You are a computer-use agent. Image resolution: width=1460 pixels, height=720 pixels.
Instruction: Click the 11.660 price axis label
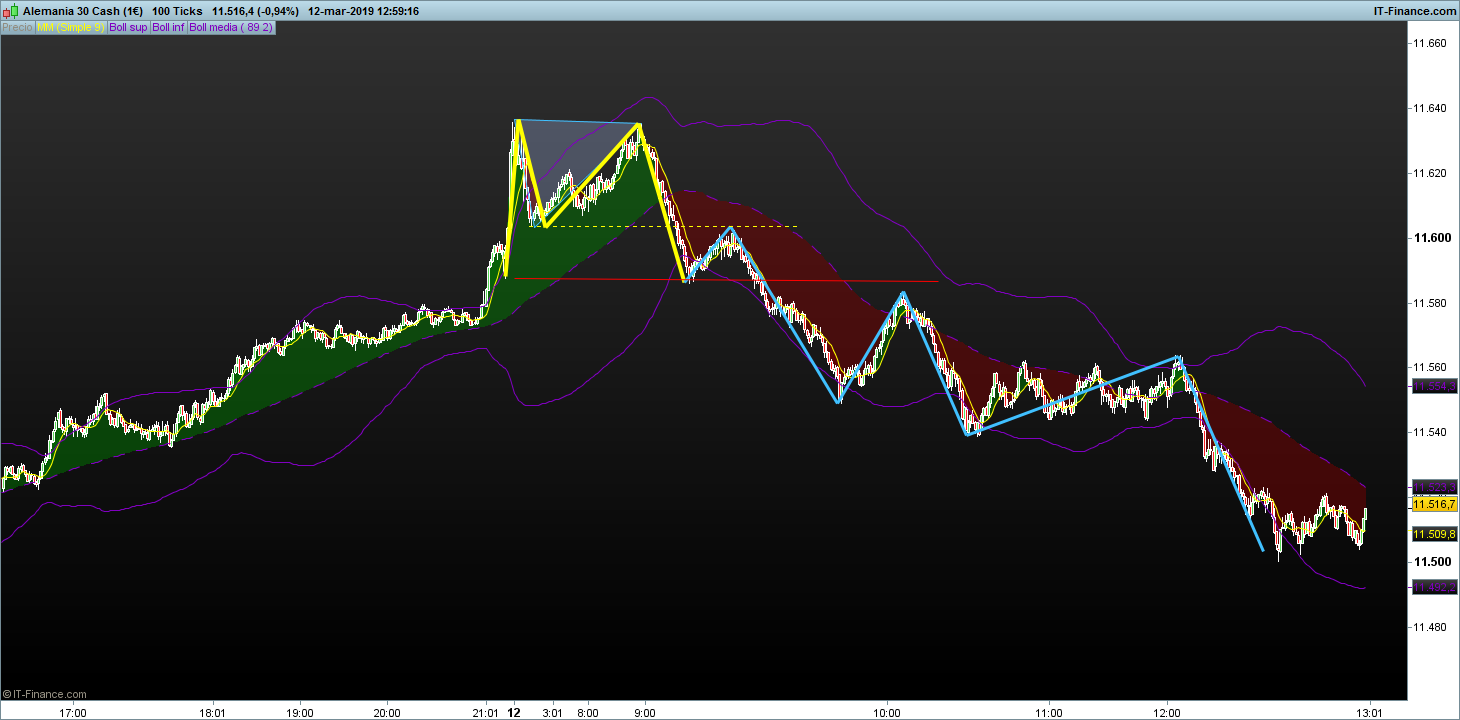point(1429,43)
